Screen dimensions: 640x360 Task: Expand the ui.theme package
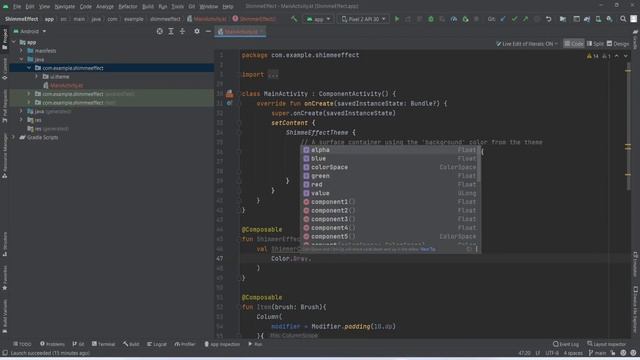36,77
